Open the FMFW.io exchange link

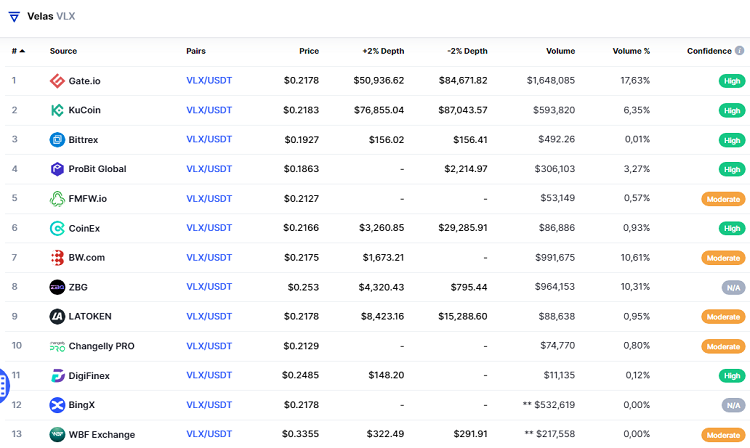tap(87, 199)
